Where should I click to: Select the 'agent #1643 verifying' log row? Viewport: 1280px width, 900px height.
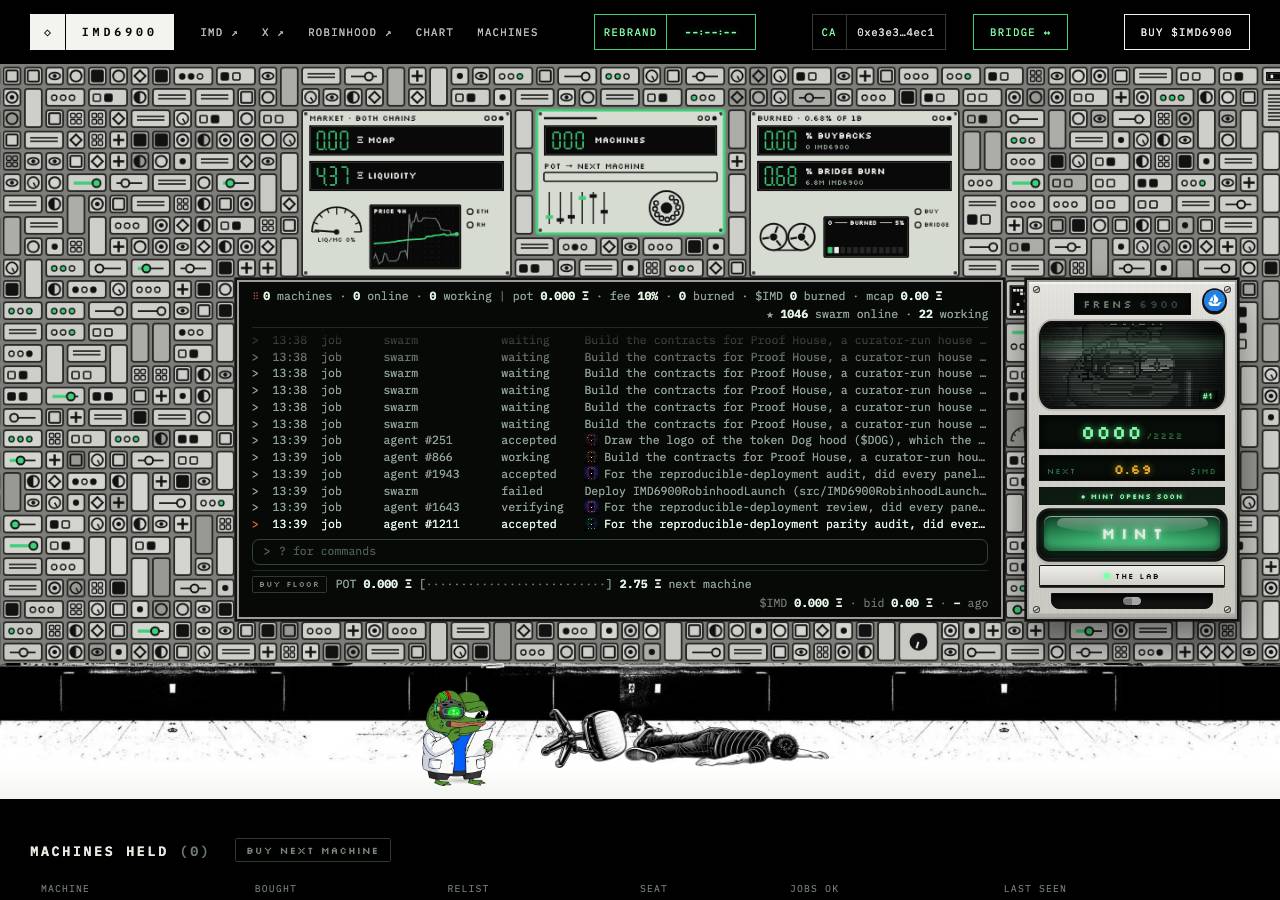620,507
